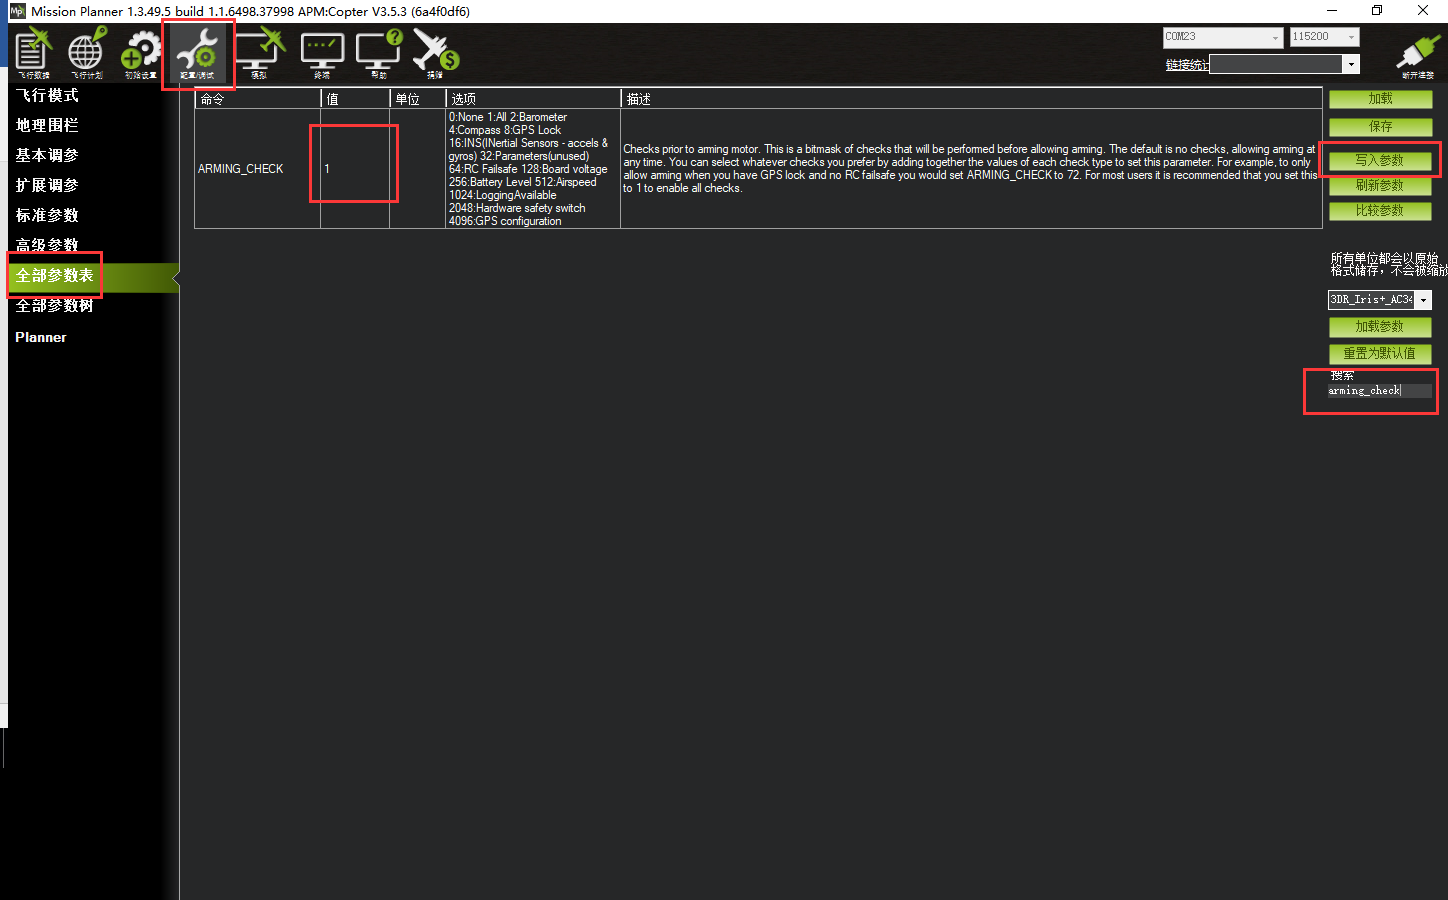Open the 帮助 help icon

378,53
